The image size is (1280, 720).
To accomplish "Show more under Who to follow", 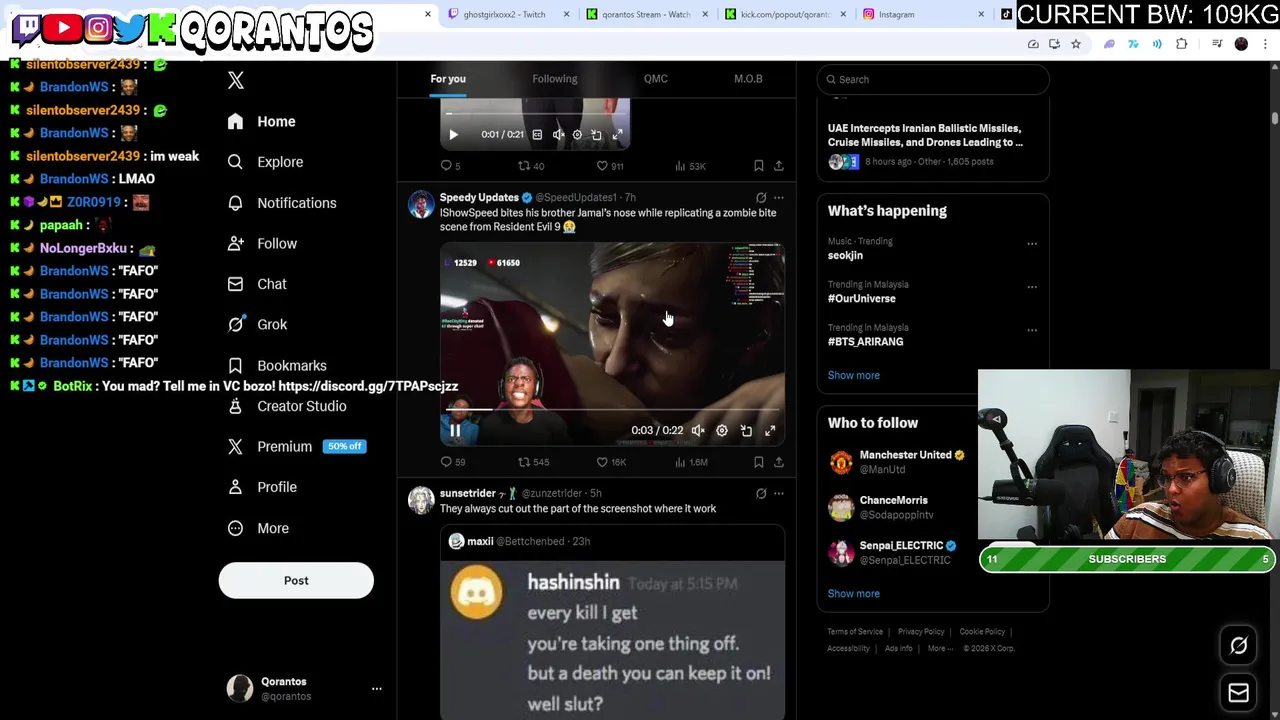I will (x=853, y=594).
